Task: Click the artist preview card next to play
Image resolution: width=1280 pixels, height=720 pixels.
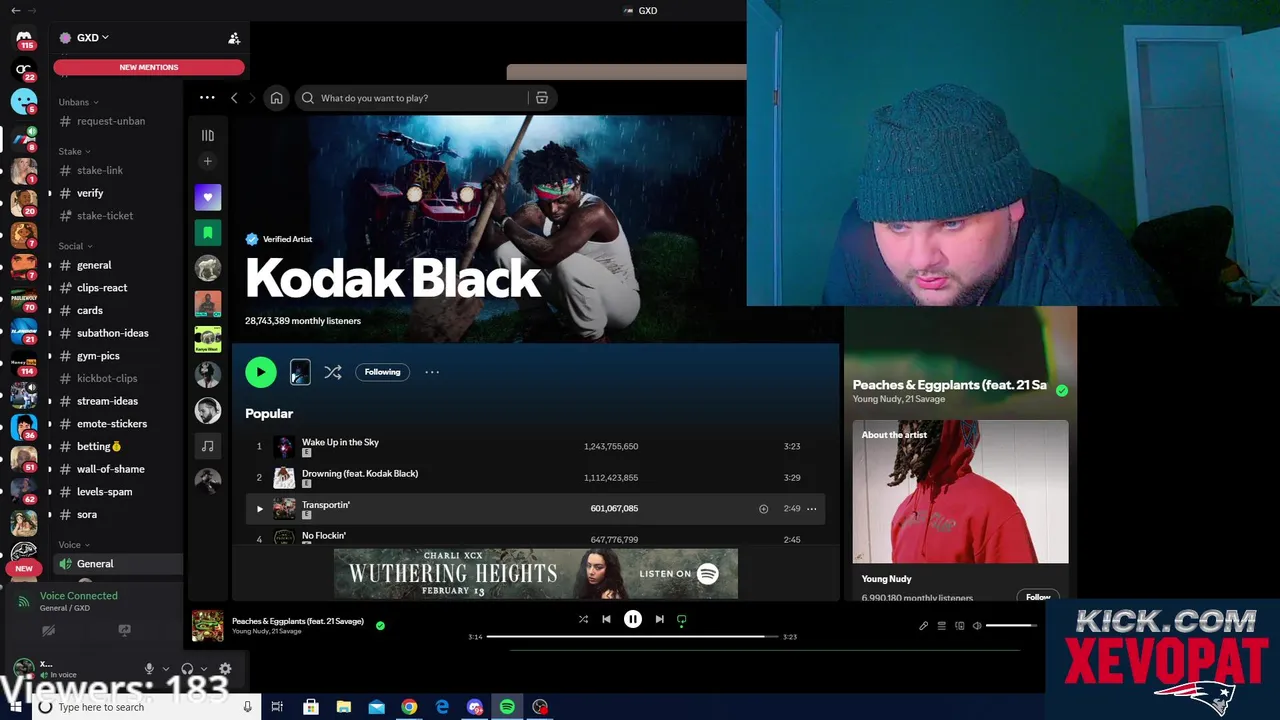Action: point(300,372)
